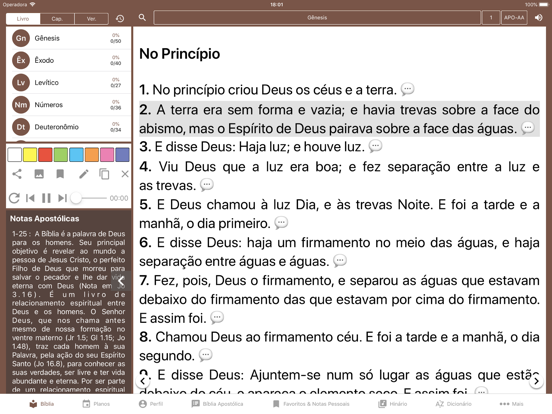
Task: Skip to the previous audio track
Action: [30, 198]
